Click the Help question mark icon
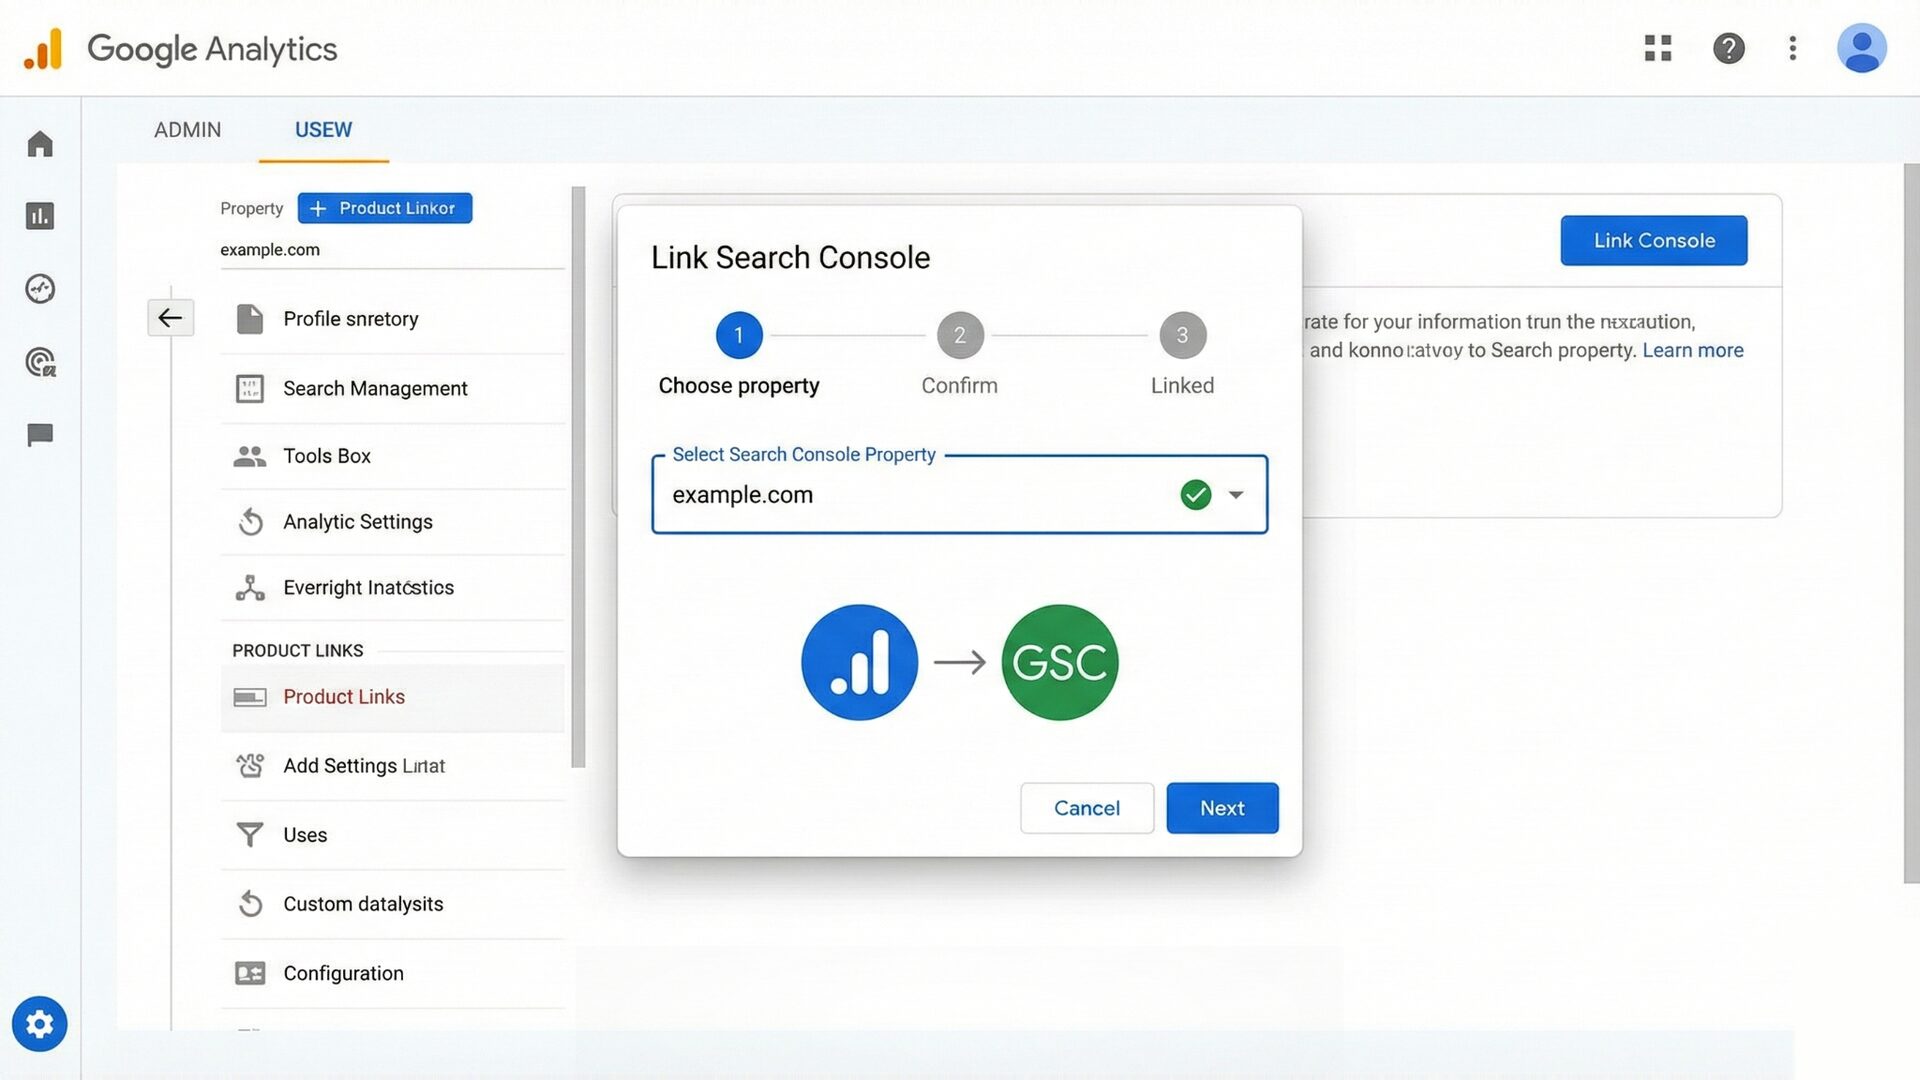 pyautogui.click(x=1729, y=48)
